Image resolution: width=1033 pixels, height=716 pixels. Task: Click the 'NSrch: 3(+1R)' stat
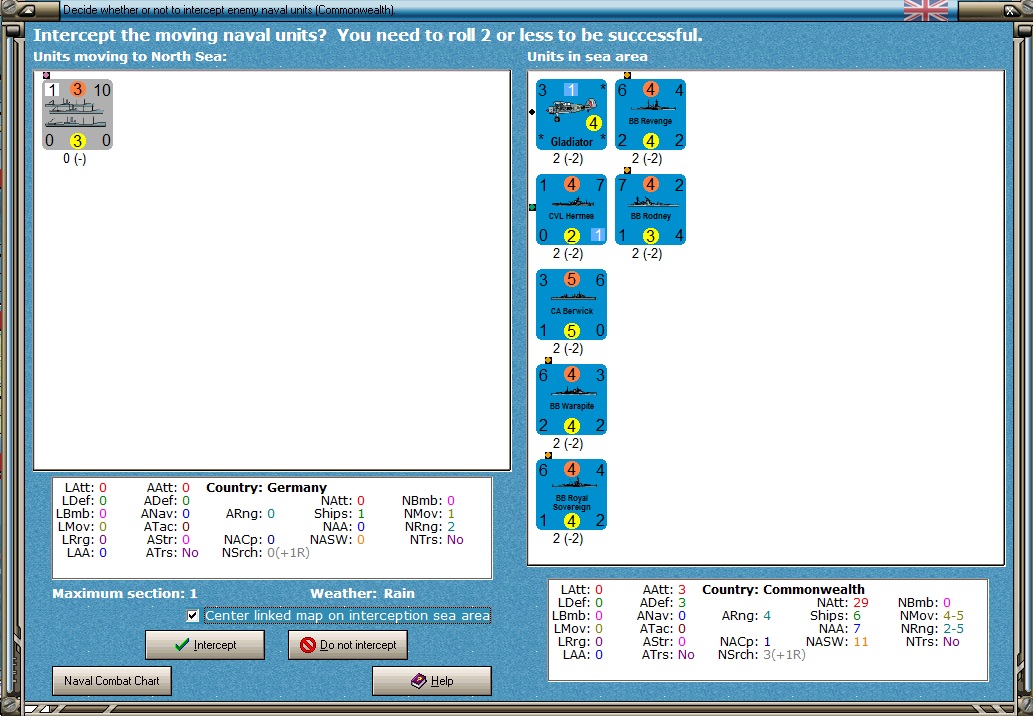(762, 655)
